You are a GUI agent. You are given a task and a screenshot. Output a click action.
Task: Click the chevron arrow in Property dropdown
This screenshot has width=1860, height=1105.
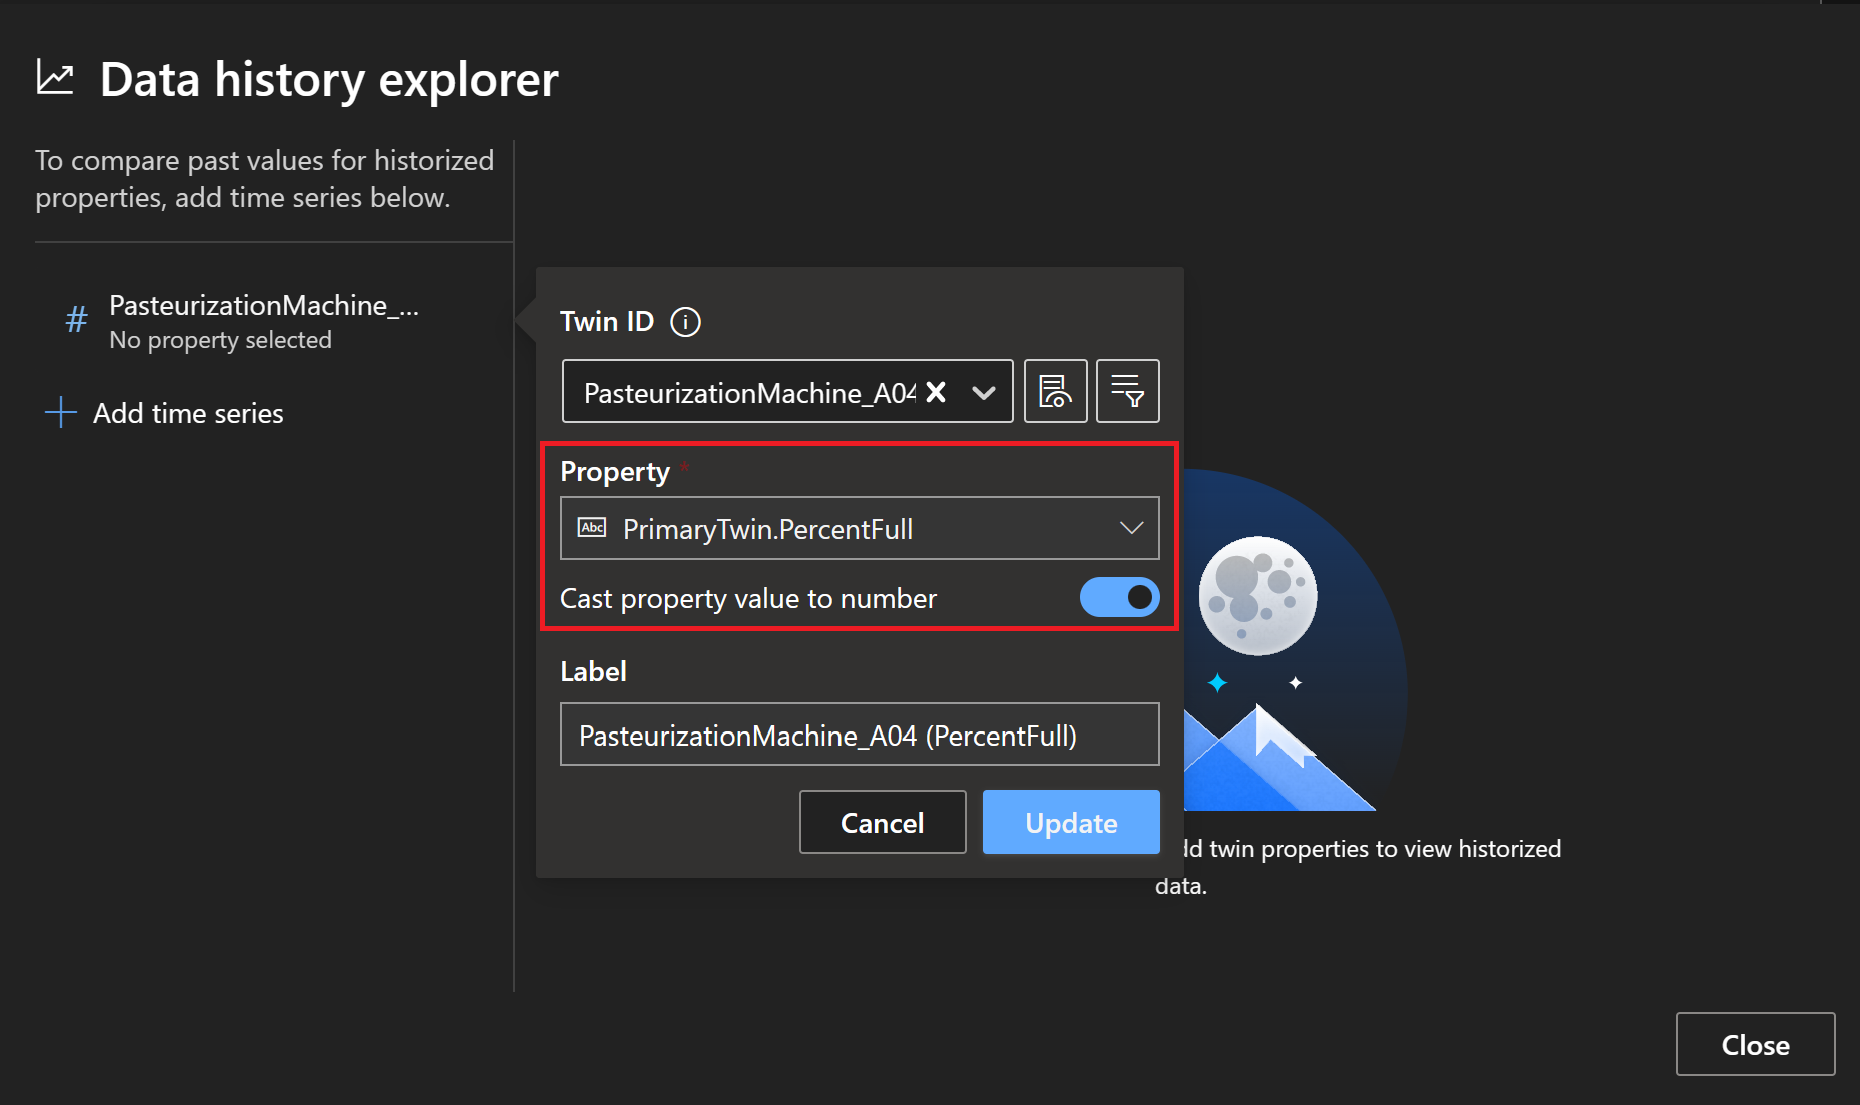(1131, 528)
